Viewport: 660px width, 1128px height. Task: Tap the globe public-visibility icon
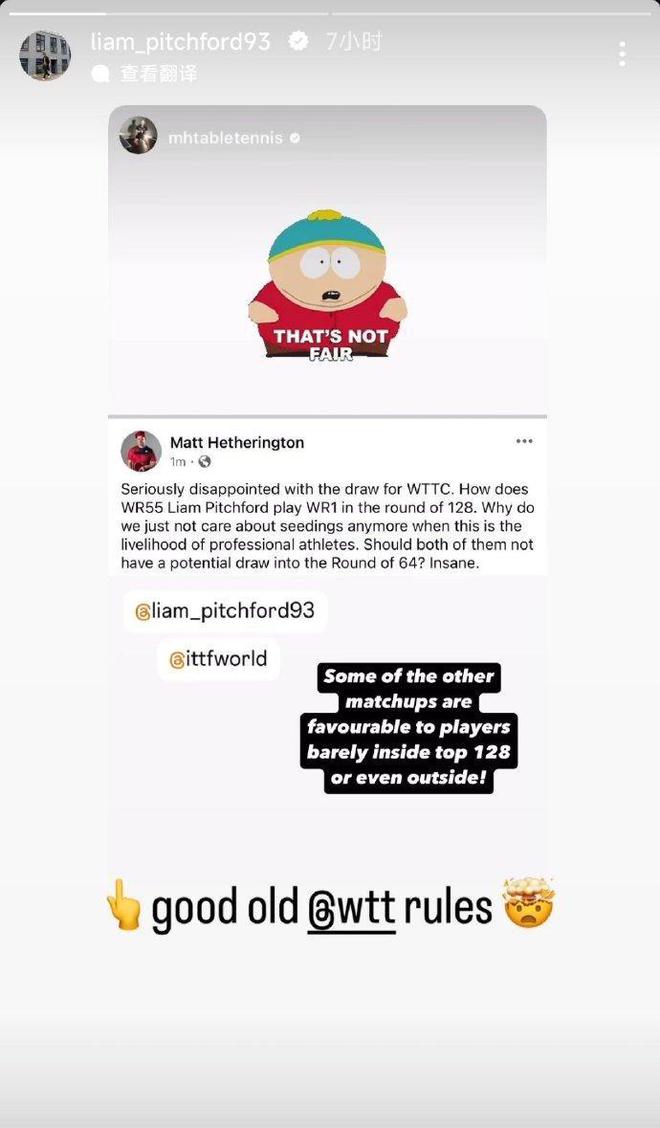click(x=204, y=462)
